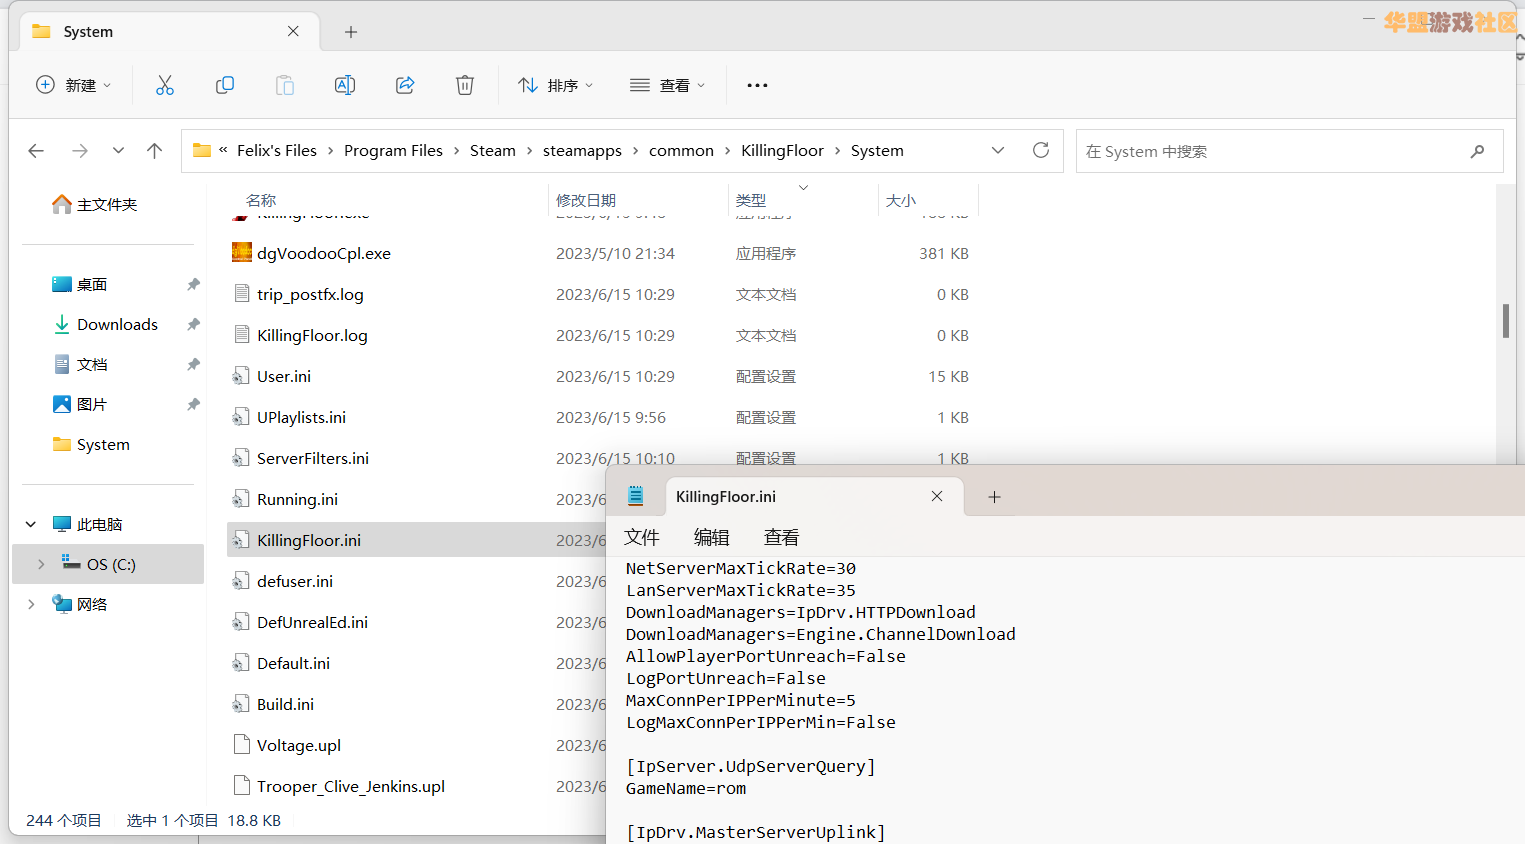Click the Copy icon in toolbar
Screen dimensions: 1525x844
pos(225,85)
